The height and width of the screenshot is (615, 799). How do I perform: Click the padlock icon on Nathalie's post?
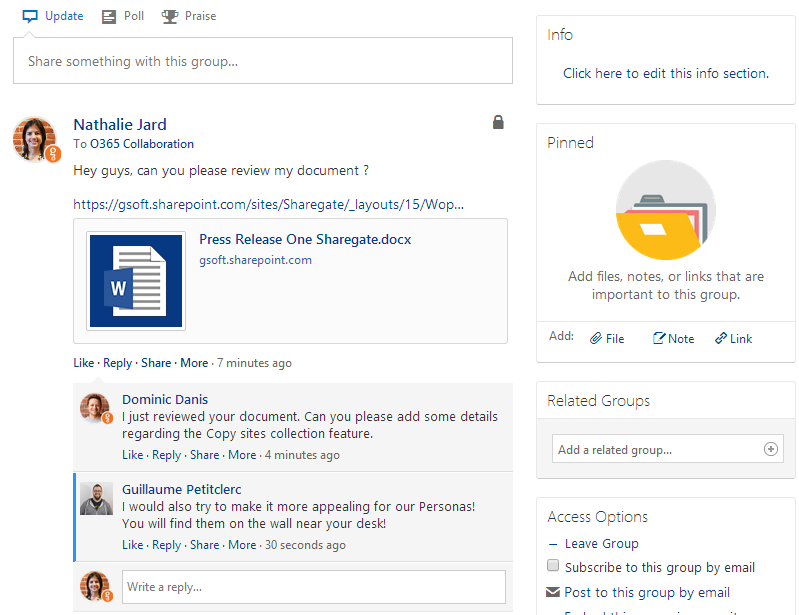[498, 122]
